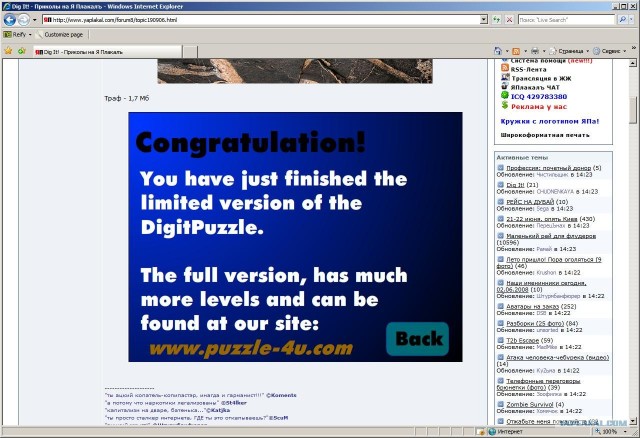Open the Print options dropdown arrow
The height and width of the screenshot is (438, 640).
(x=544, y=51)
